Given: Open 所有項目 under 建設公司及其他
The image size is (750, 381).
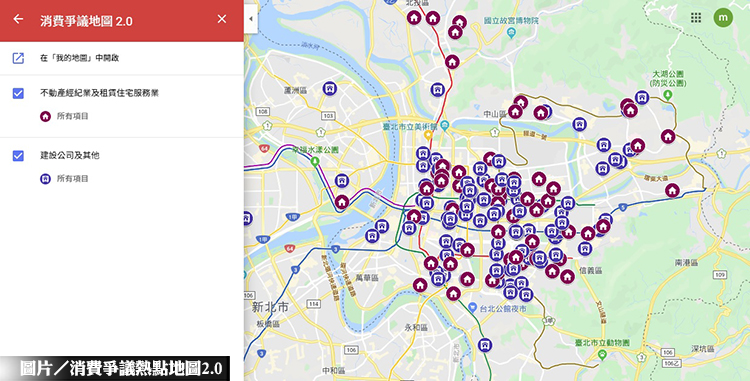Looking at the screenshot, I should (x=73, y=179).
